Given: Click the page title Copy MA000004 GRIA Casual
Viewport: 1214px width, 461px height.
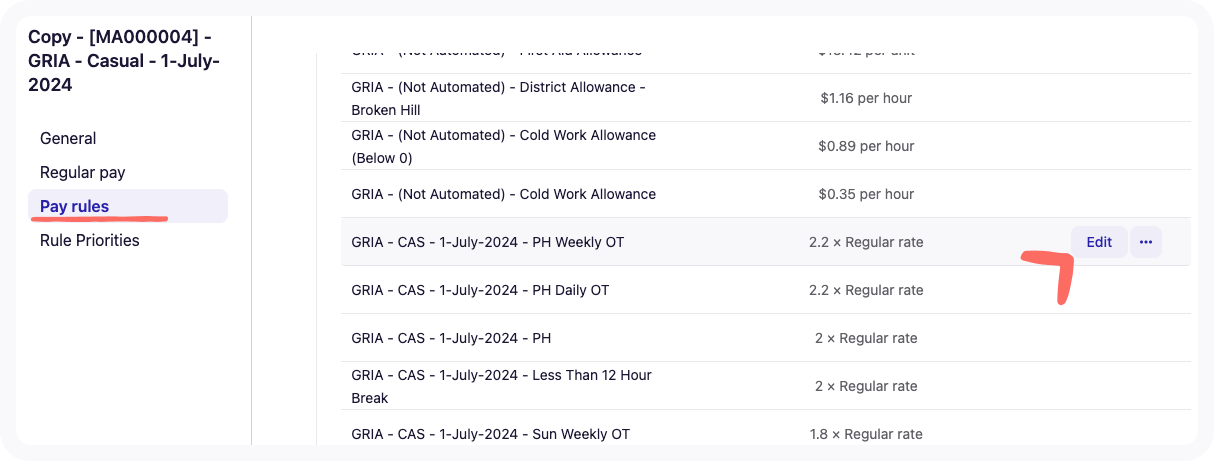Looking at the screenshot, I should [125, 61].
